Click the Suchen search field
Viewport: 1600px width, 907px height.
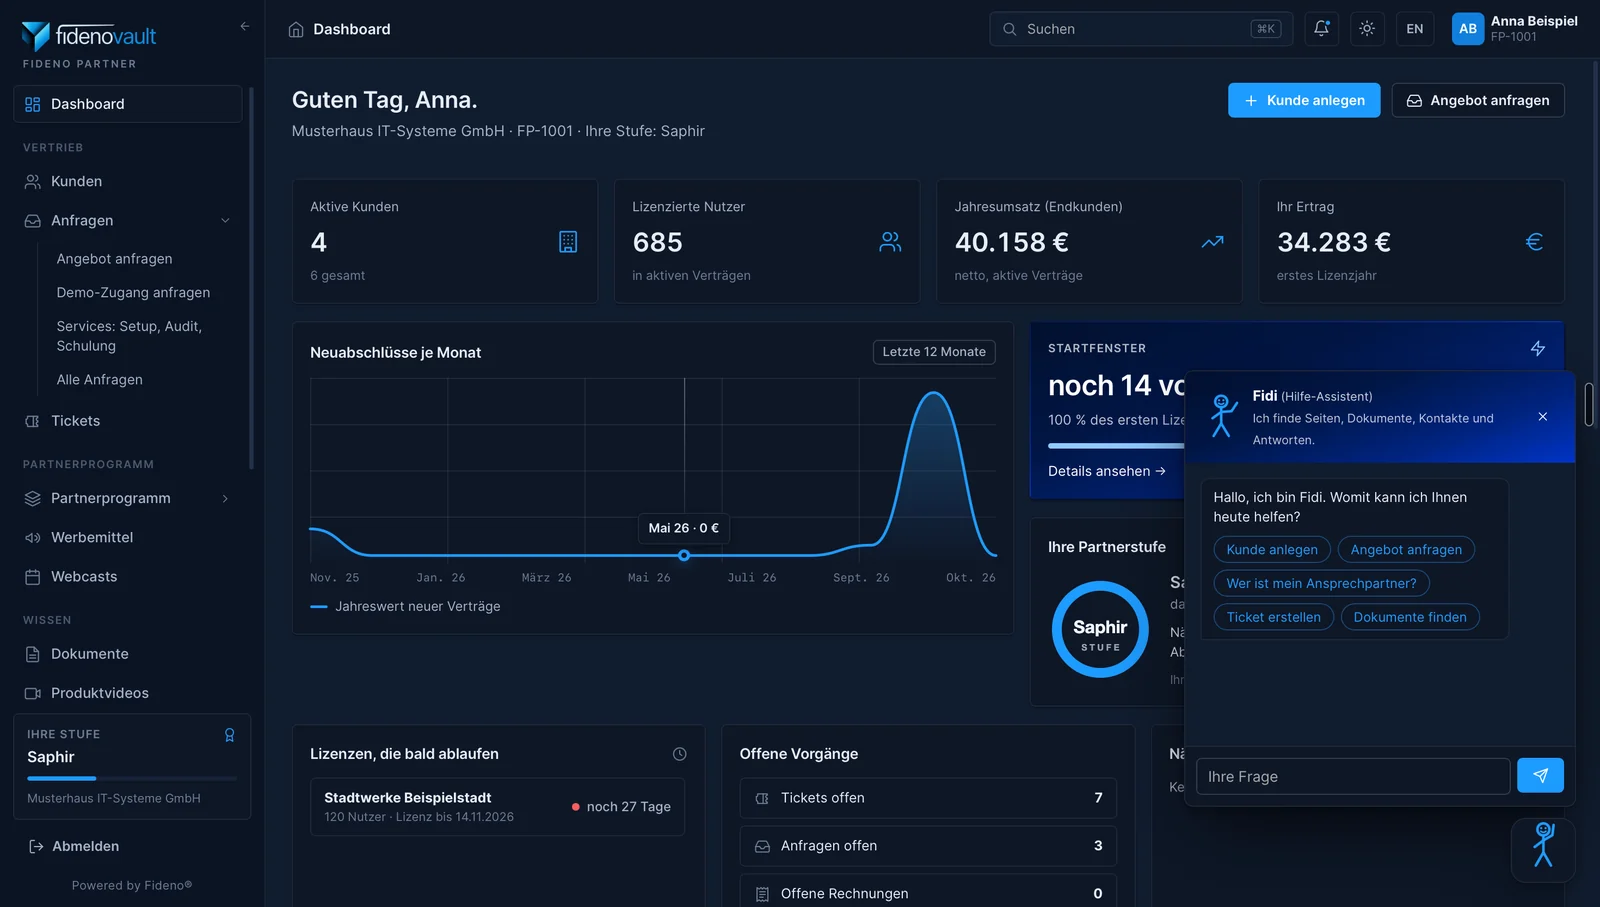coord(1141,29)
